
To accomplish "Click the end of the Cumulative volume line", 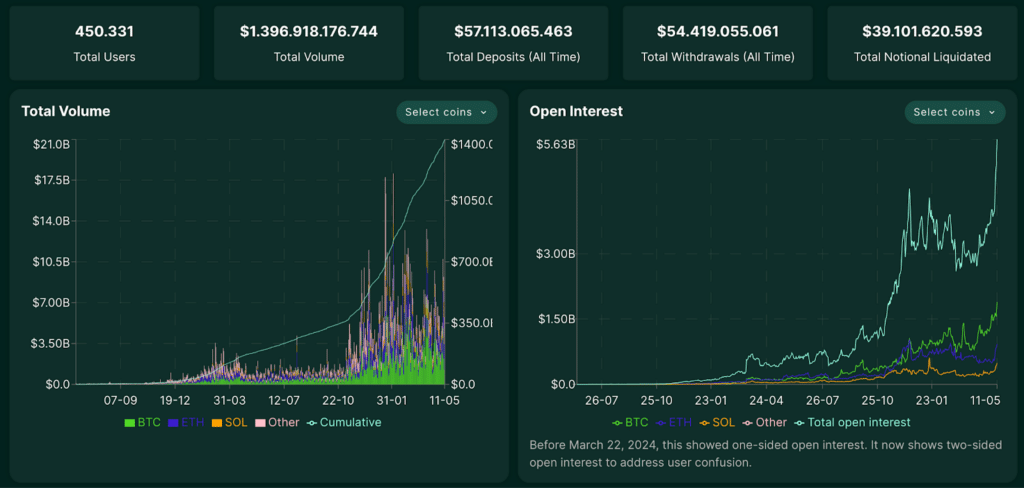I will (444, 140).
